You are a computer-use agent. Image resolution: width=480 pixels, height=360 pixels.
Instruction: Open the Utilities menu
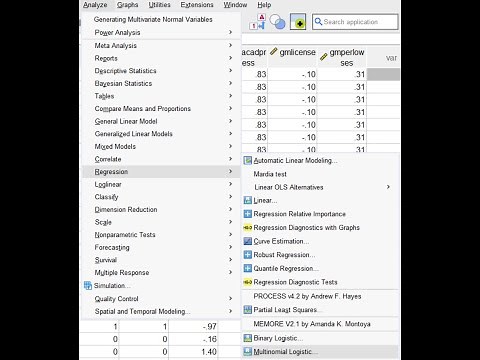[159, 5]
